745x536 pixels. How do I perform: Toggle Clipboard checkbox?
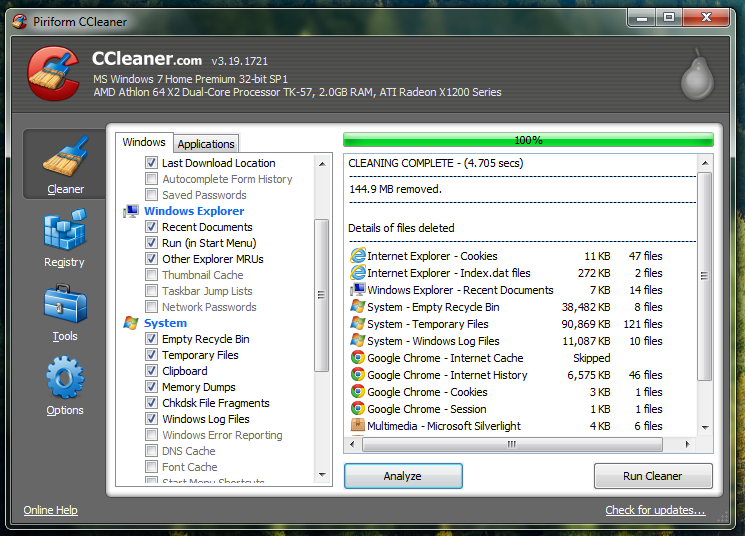pos(151,371)
